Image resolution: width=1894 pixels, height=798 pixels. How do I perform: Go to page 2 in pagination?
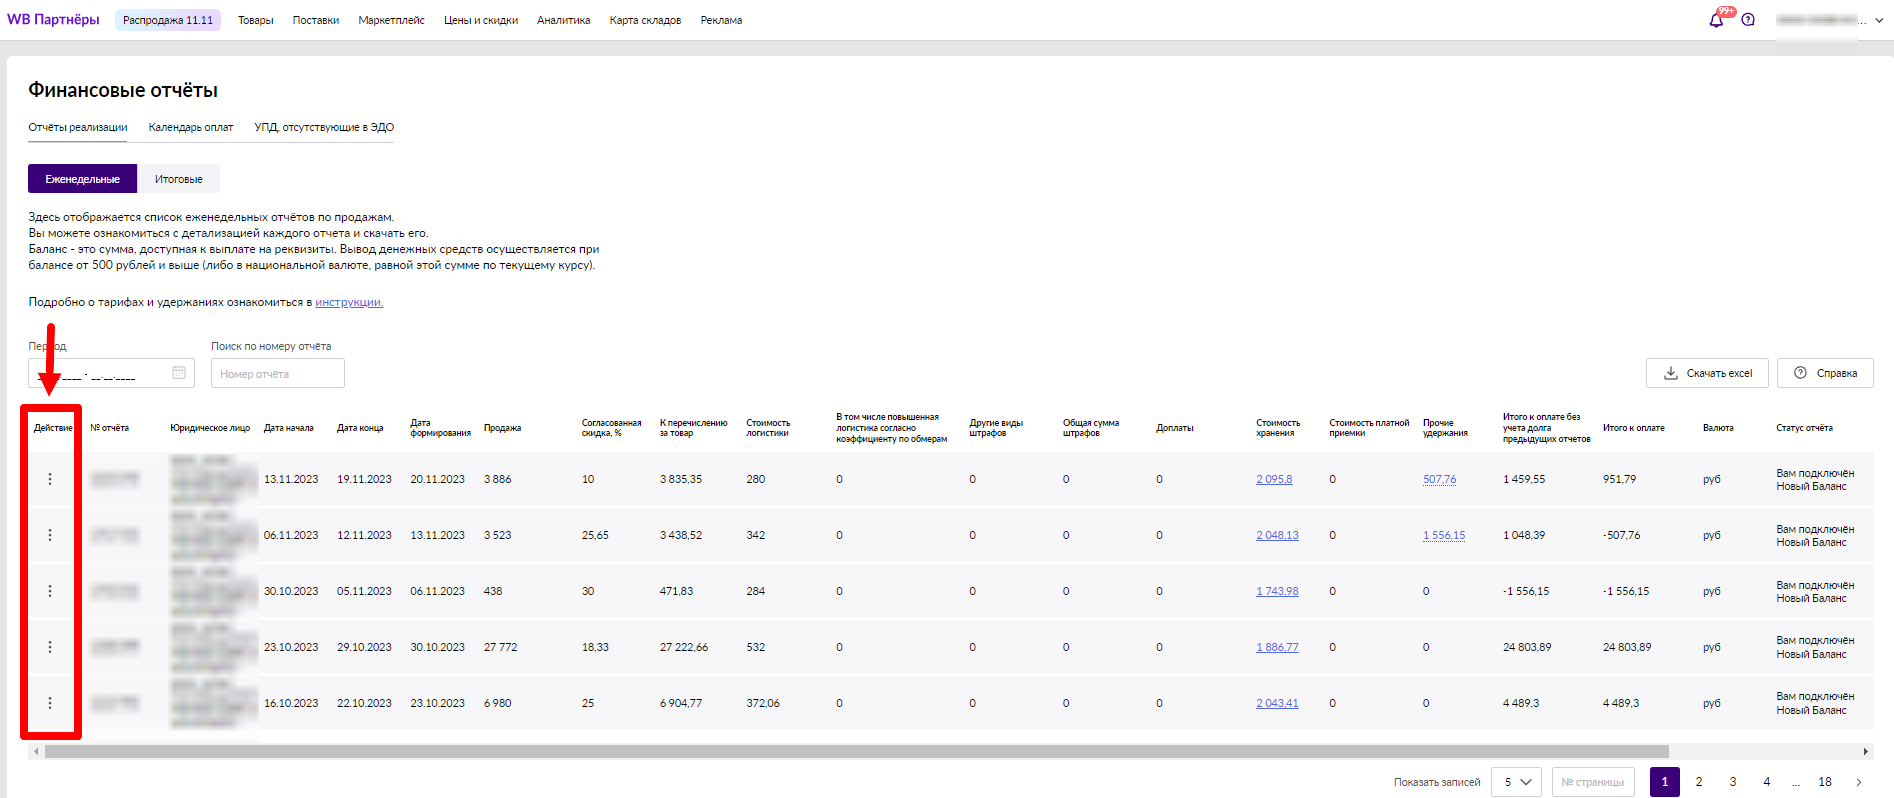coord(1699,782)
